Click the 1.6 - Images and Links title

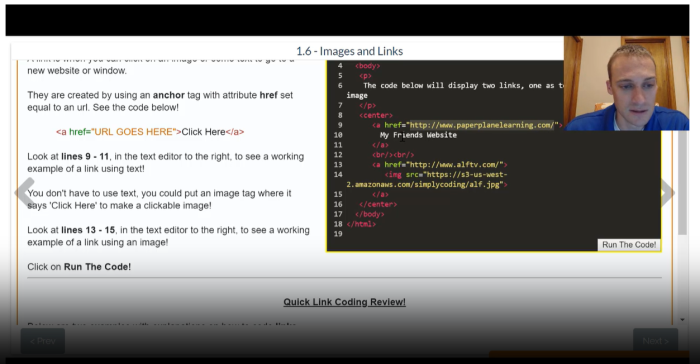pos(350,51)
